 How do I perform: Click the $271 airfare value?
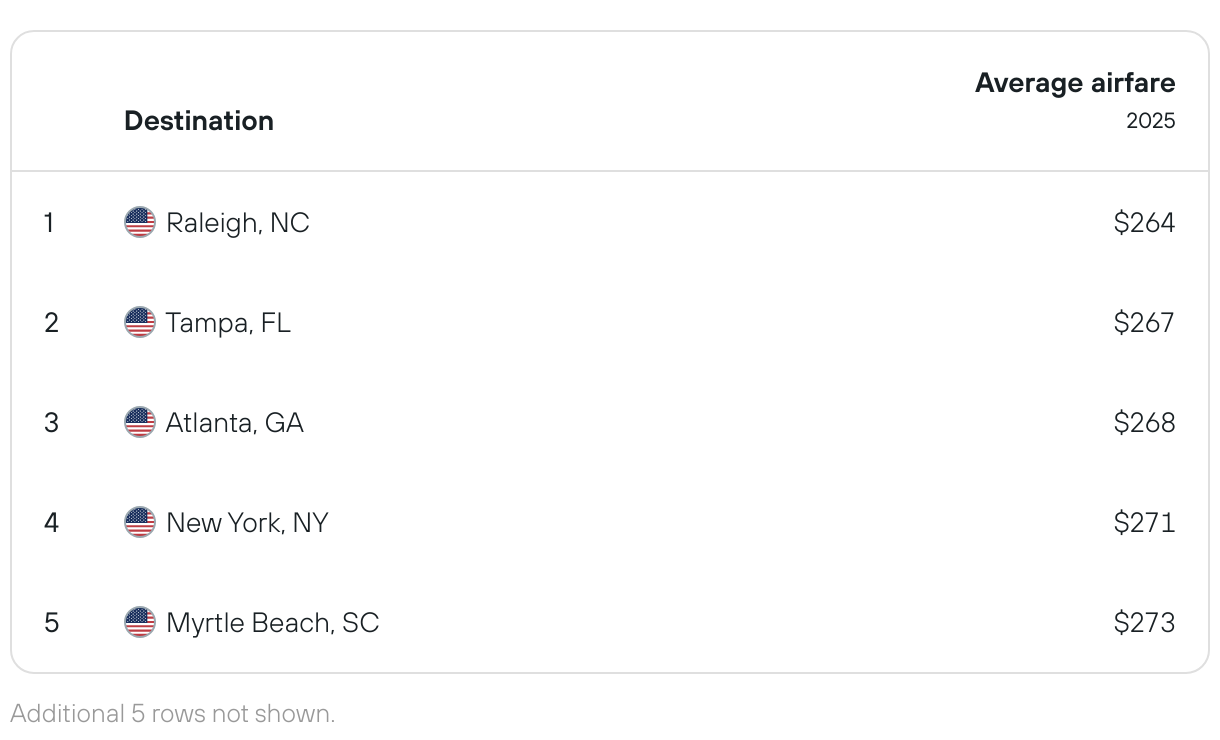(1145, 522)
